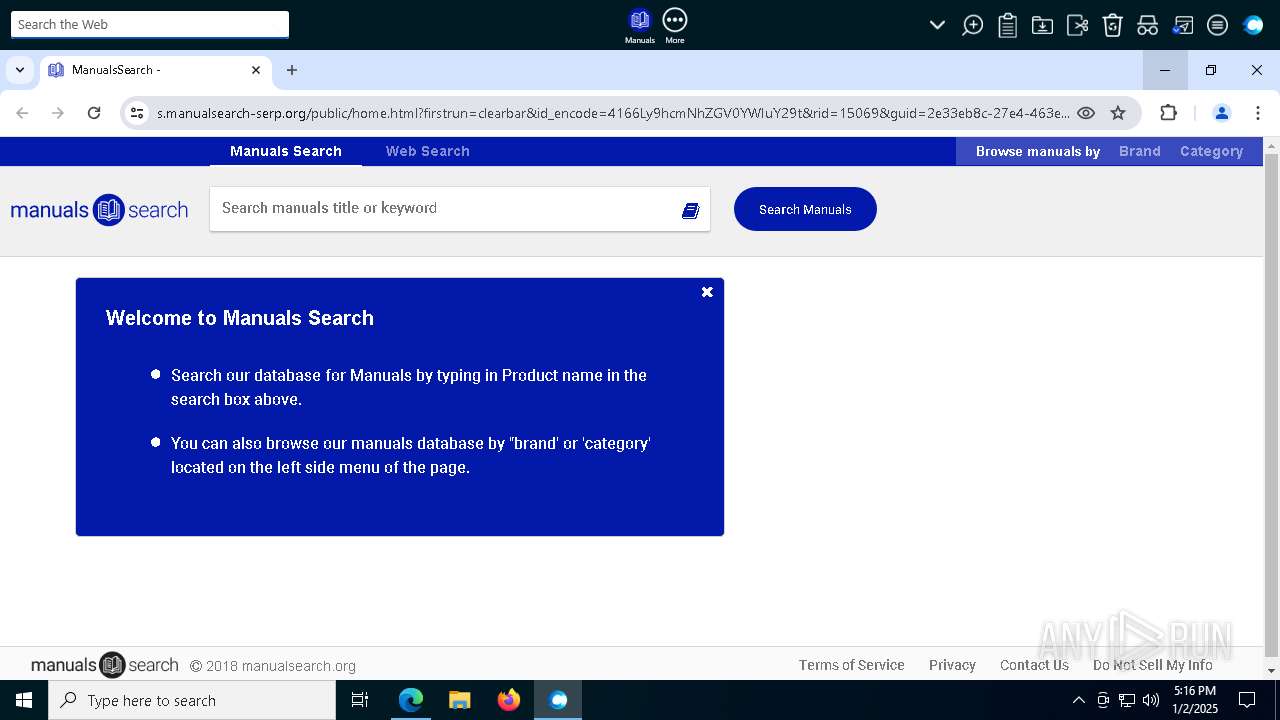This screenshot has height=720, width=1280.
Task: Open the Windows Start menu
Action: 24,700
